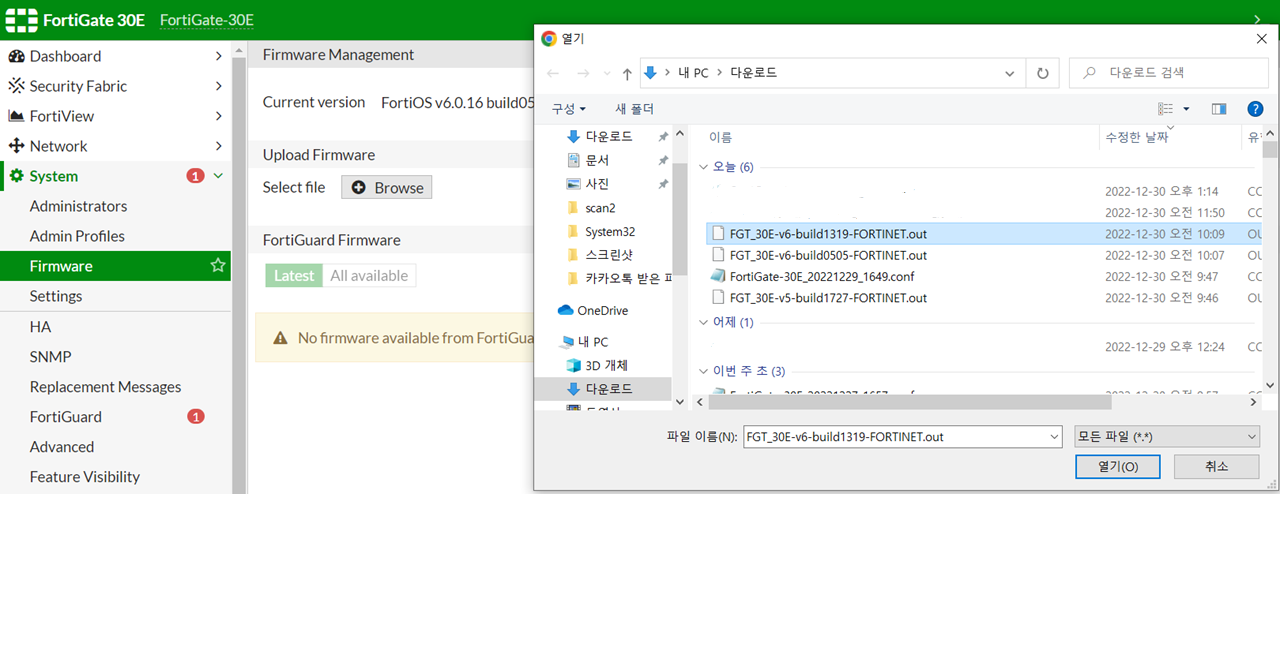The height and width of the screenshot is (648, 1280).
Task: Click the download search field
Action: (x=1169, y=73)
